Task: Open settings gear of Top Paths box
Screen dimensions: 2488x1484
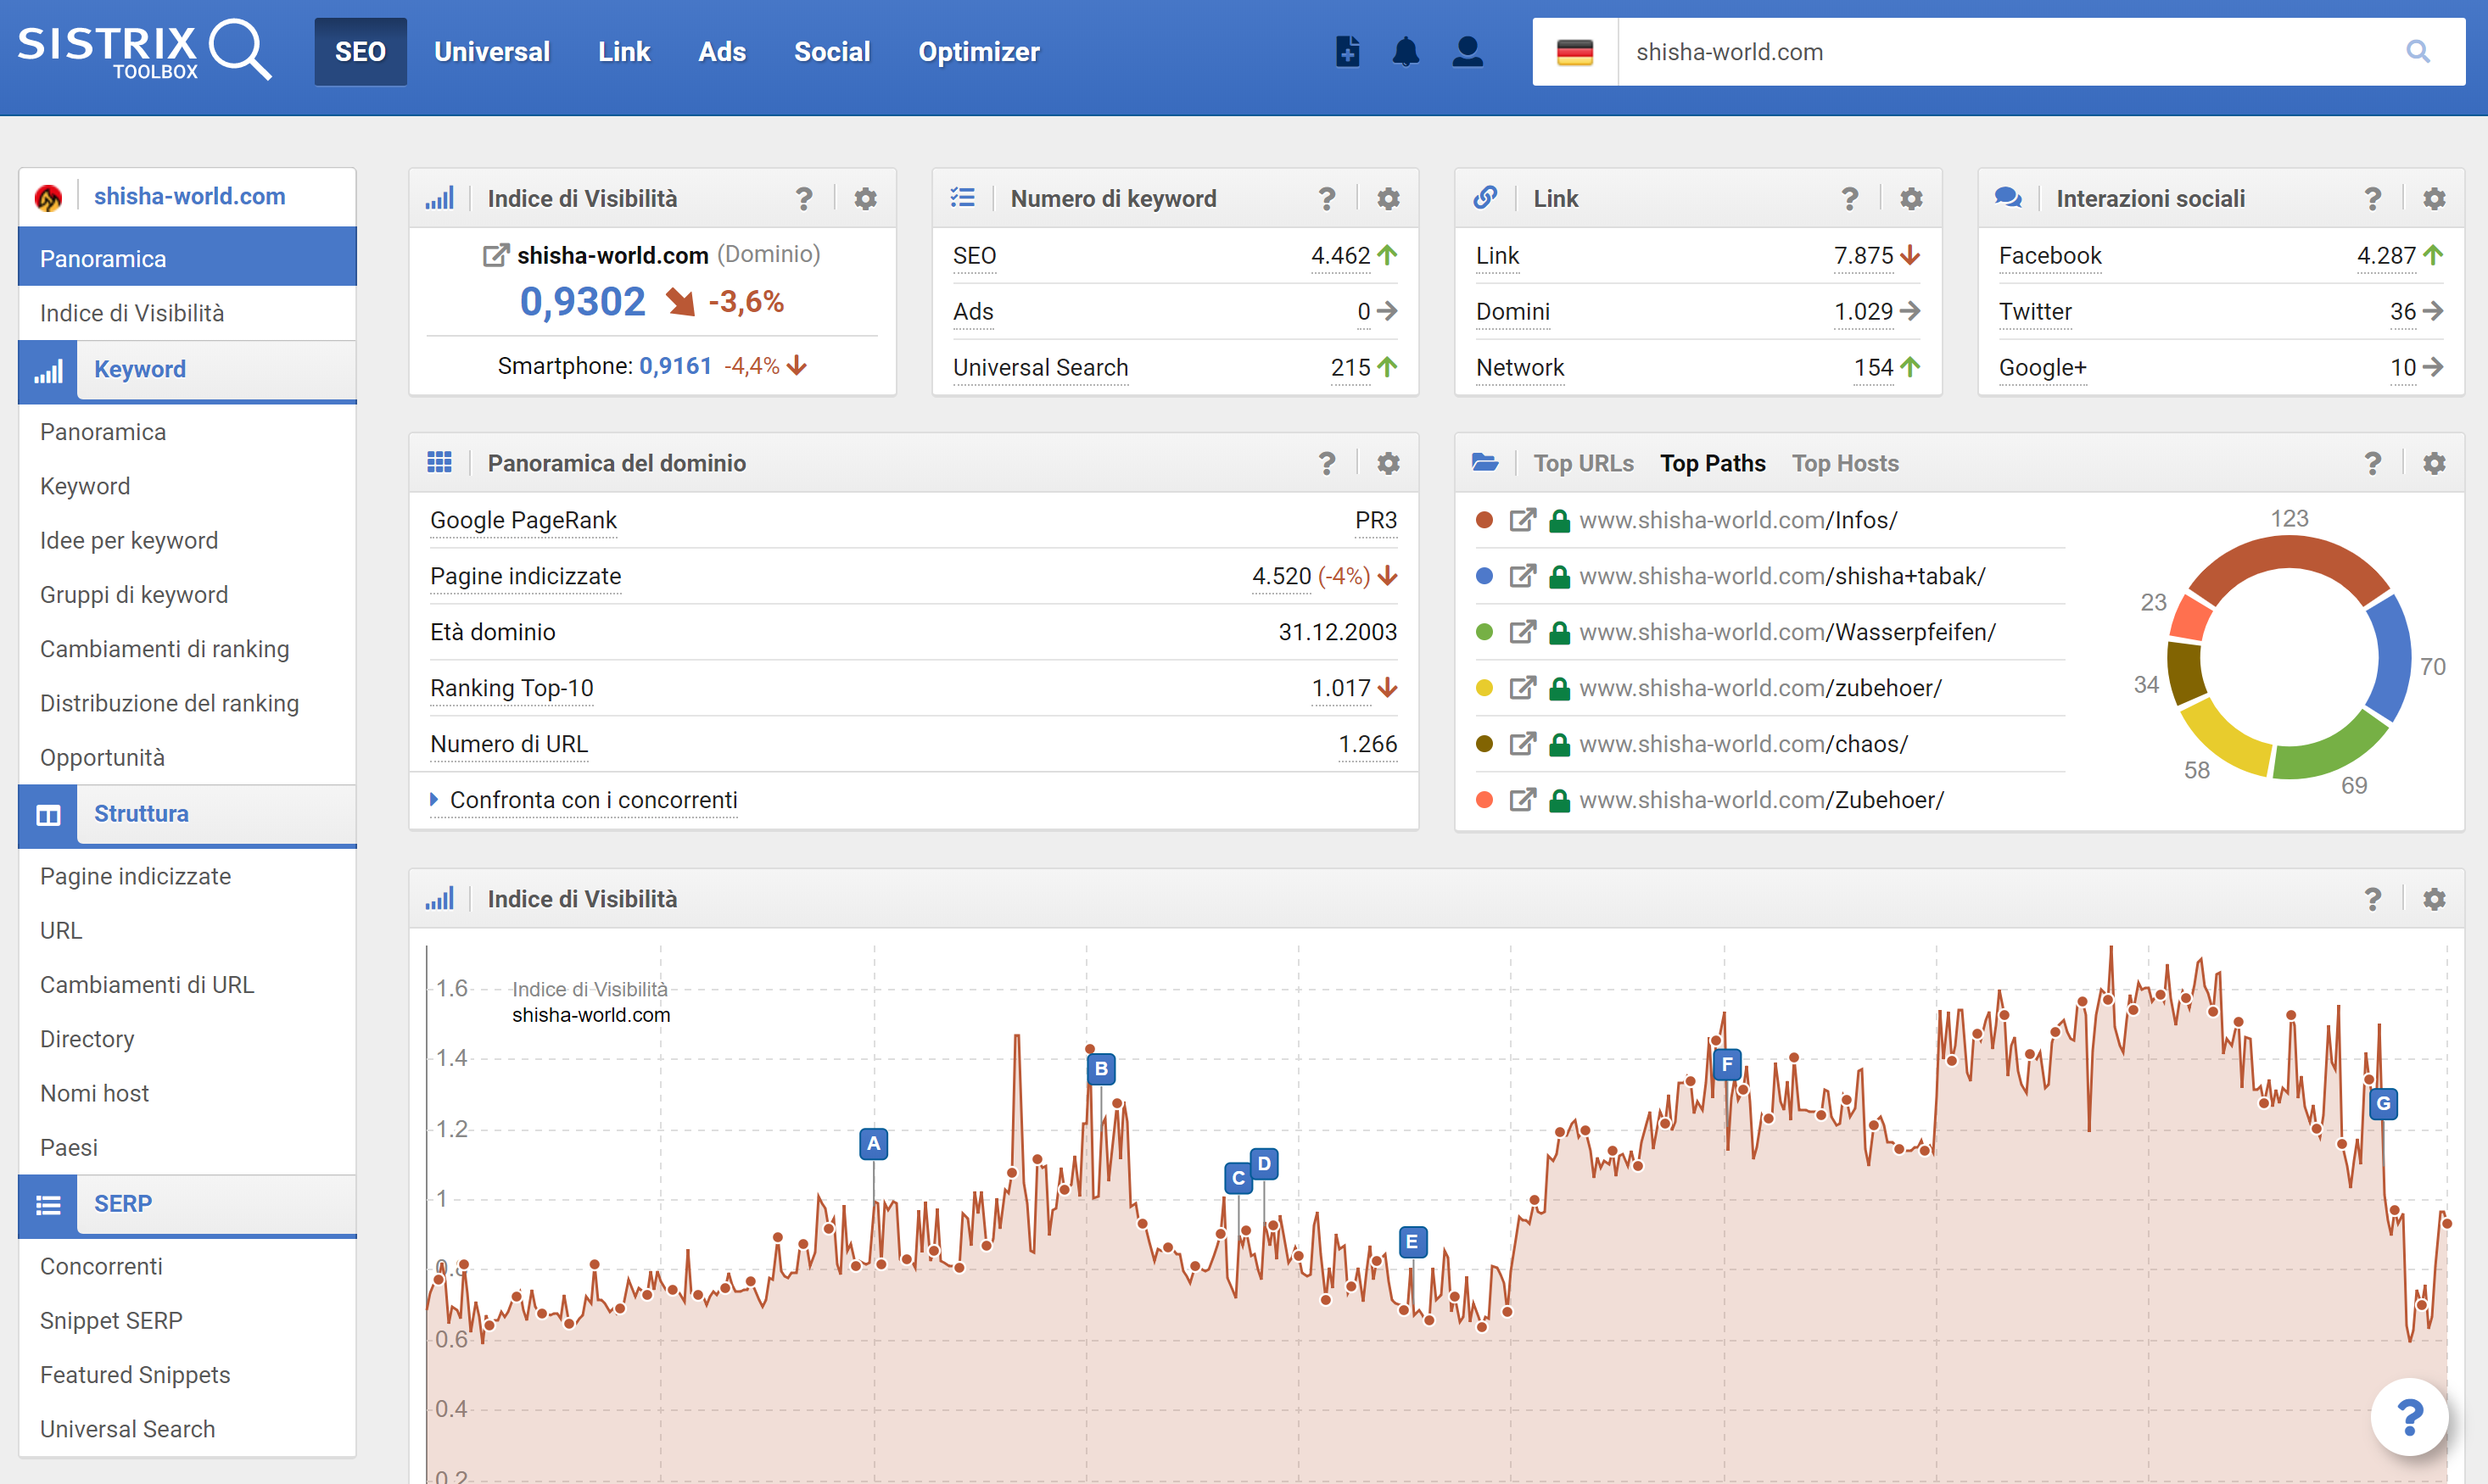Action: pos(2434,463)
